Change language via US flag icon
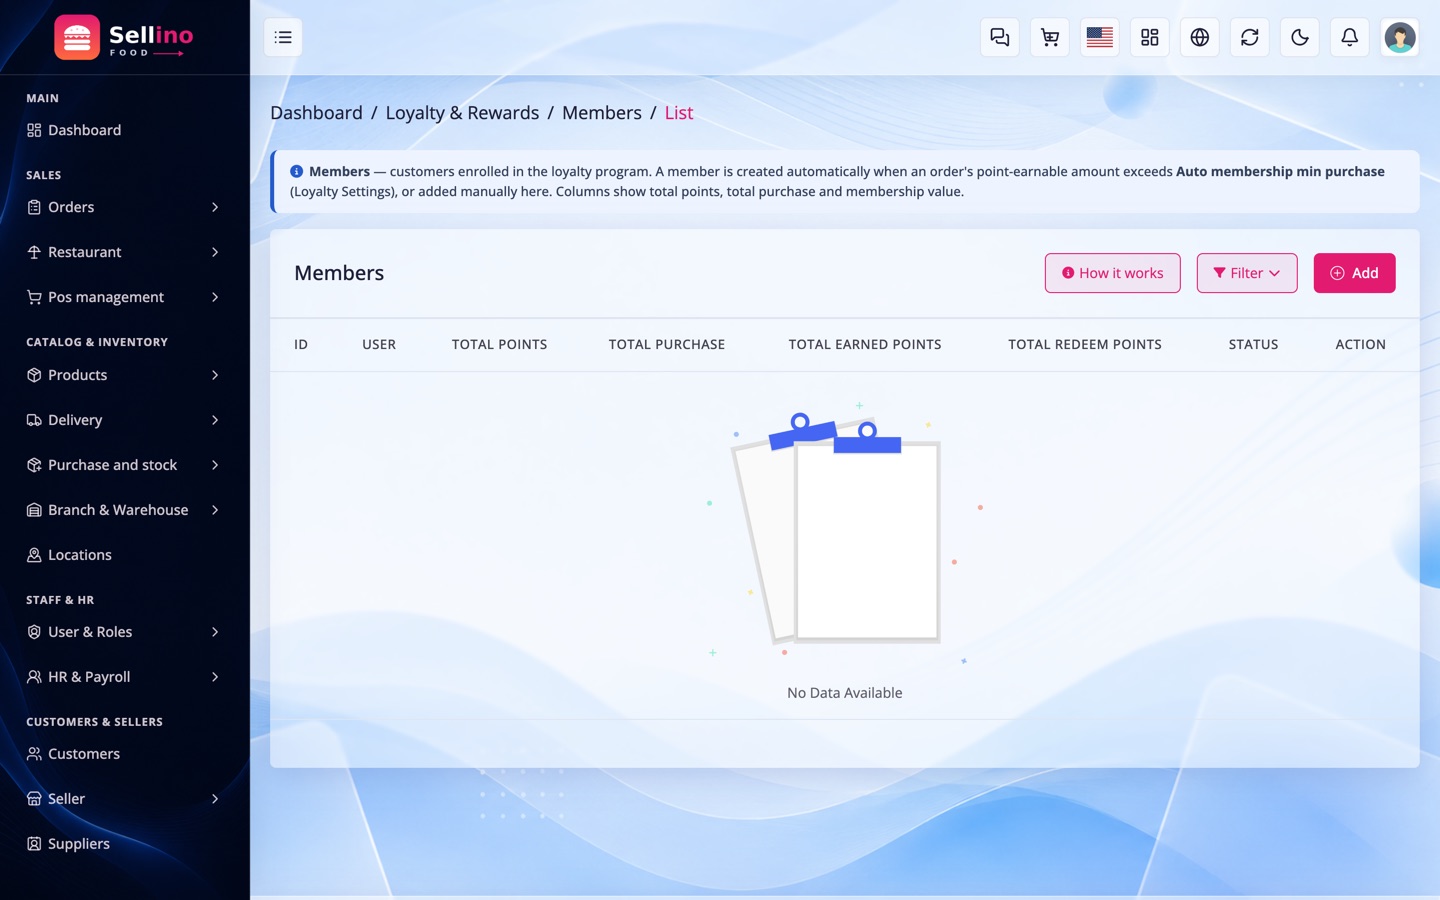 tap(1100, 37)
